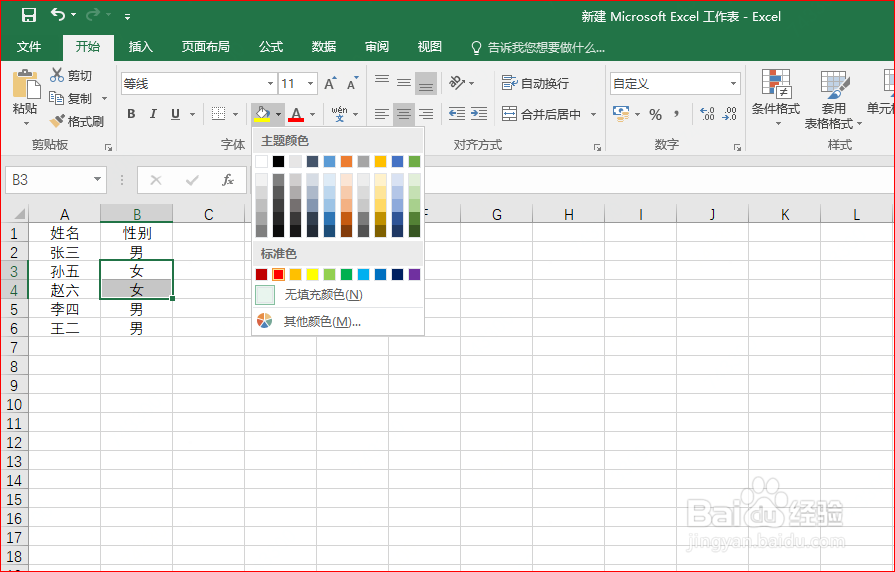
Task: Increase font size with large A
Action: coord(330,83)
